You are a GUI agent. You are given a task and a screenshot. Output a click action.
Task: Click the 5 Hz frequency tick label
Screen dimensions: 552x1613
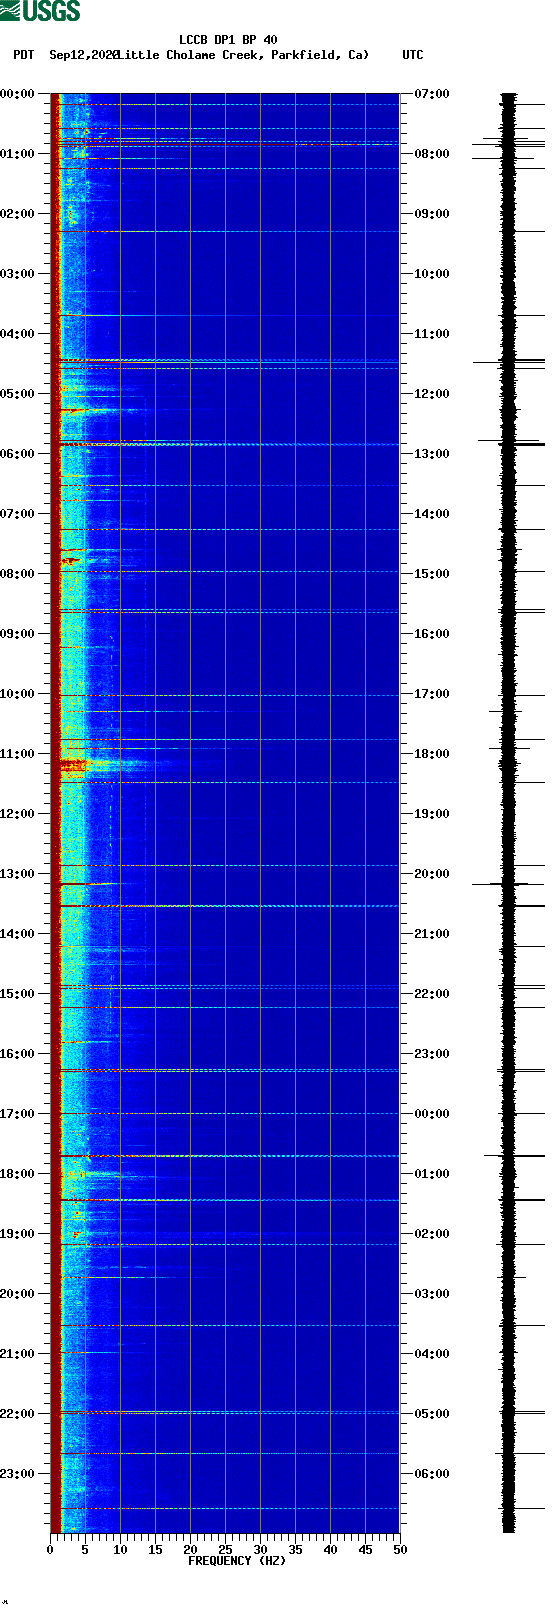[x=85, y=1550]
